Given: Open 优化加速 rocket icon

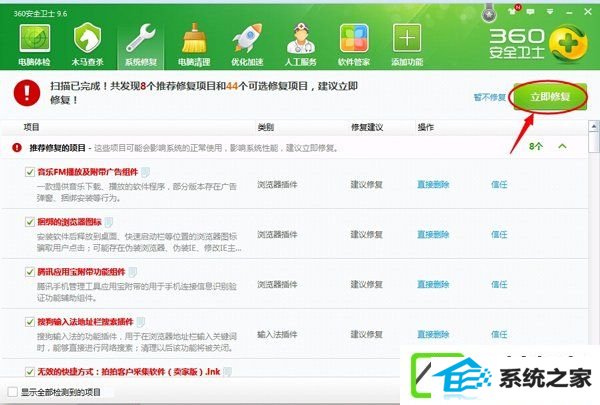Looking at the screenshot, I should tap(248, 40).
